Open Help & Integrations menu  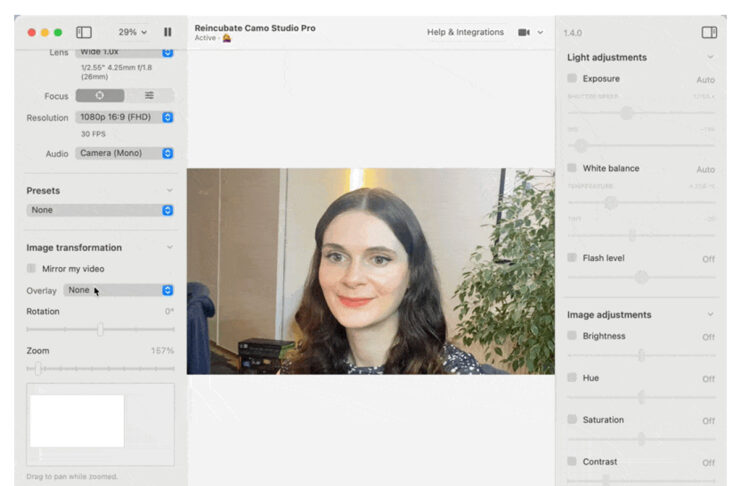point(465,32)
